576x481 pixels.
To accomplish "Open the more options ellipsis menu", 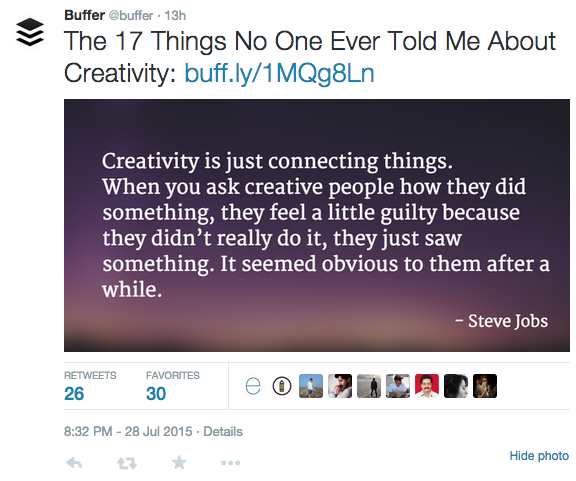I will tap(231, 463).
